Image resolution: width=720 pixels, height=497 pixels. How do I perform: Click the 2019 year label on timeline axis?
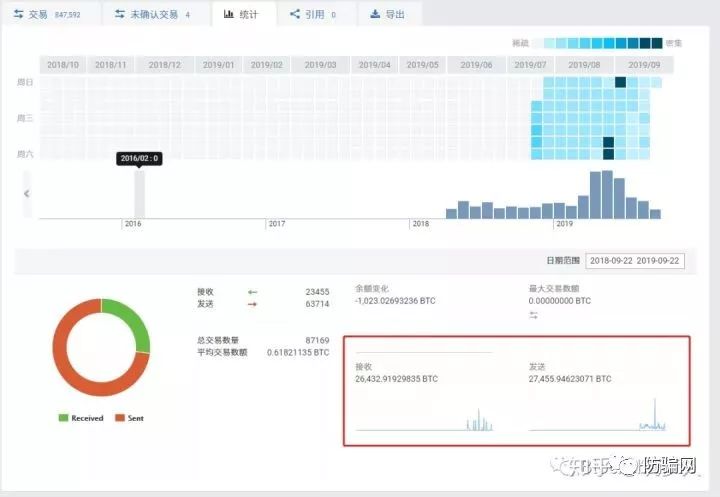(x=564, y=224)
